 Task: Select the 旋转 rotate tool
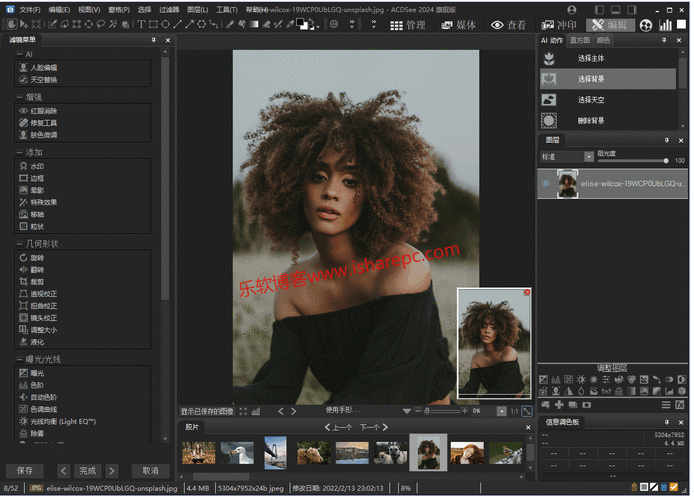coord(38,258)
